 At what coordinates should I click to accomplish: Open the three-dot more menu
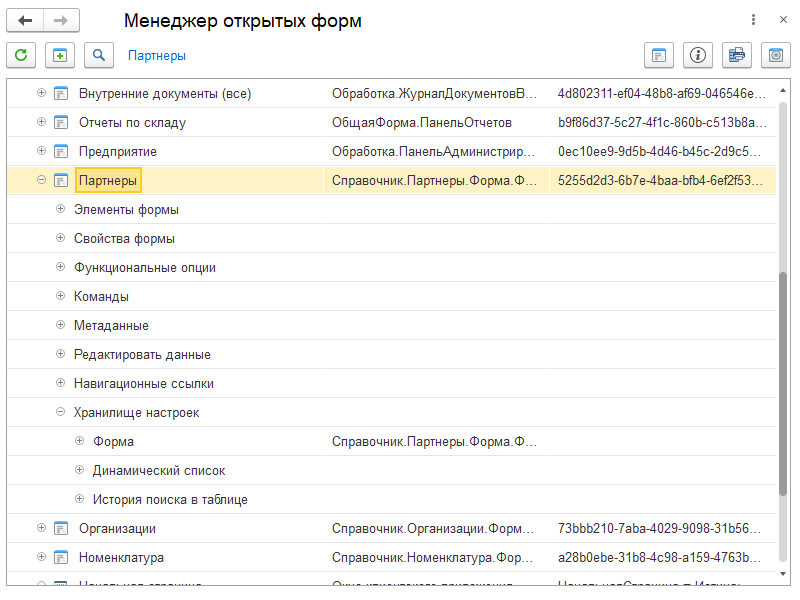pyautogui.click(x=753, y=20)
